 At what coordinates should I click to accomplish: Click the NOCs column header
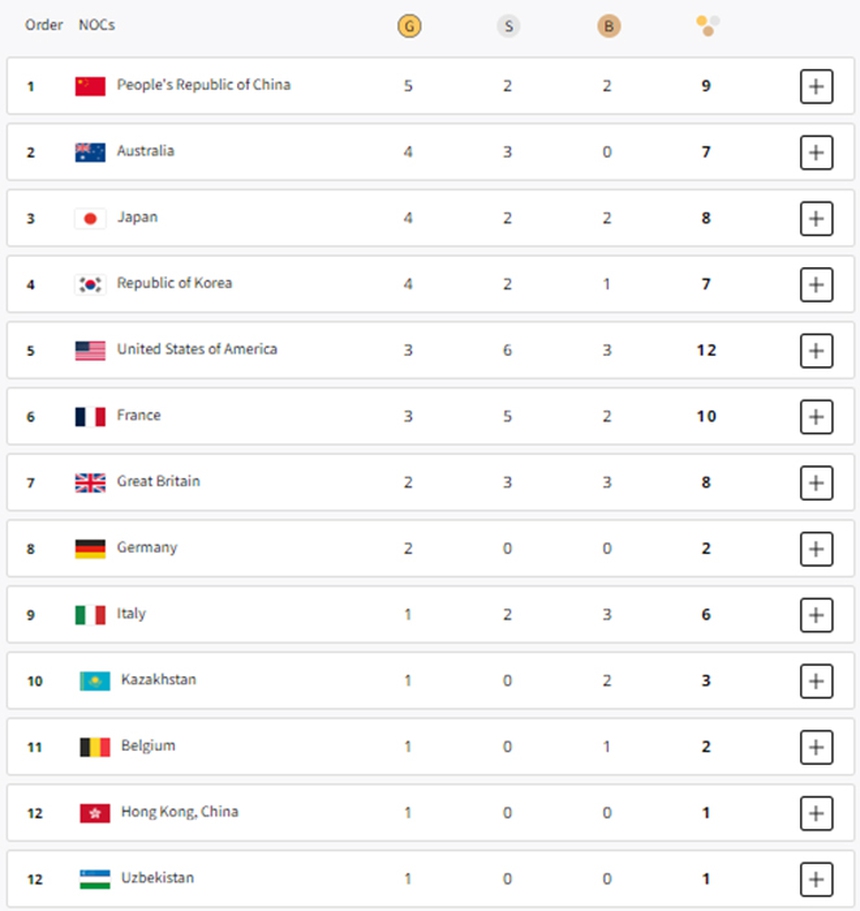(94, 25)
